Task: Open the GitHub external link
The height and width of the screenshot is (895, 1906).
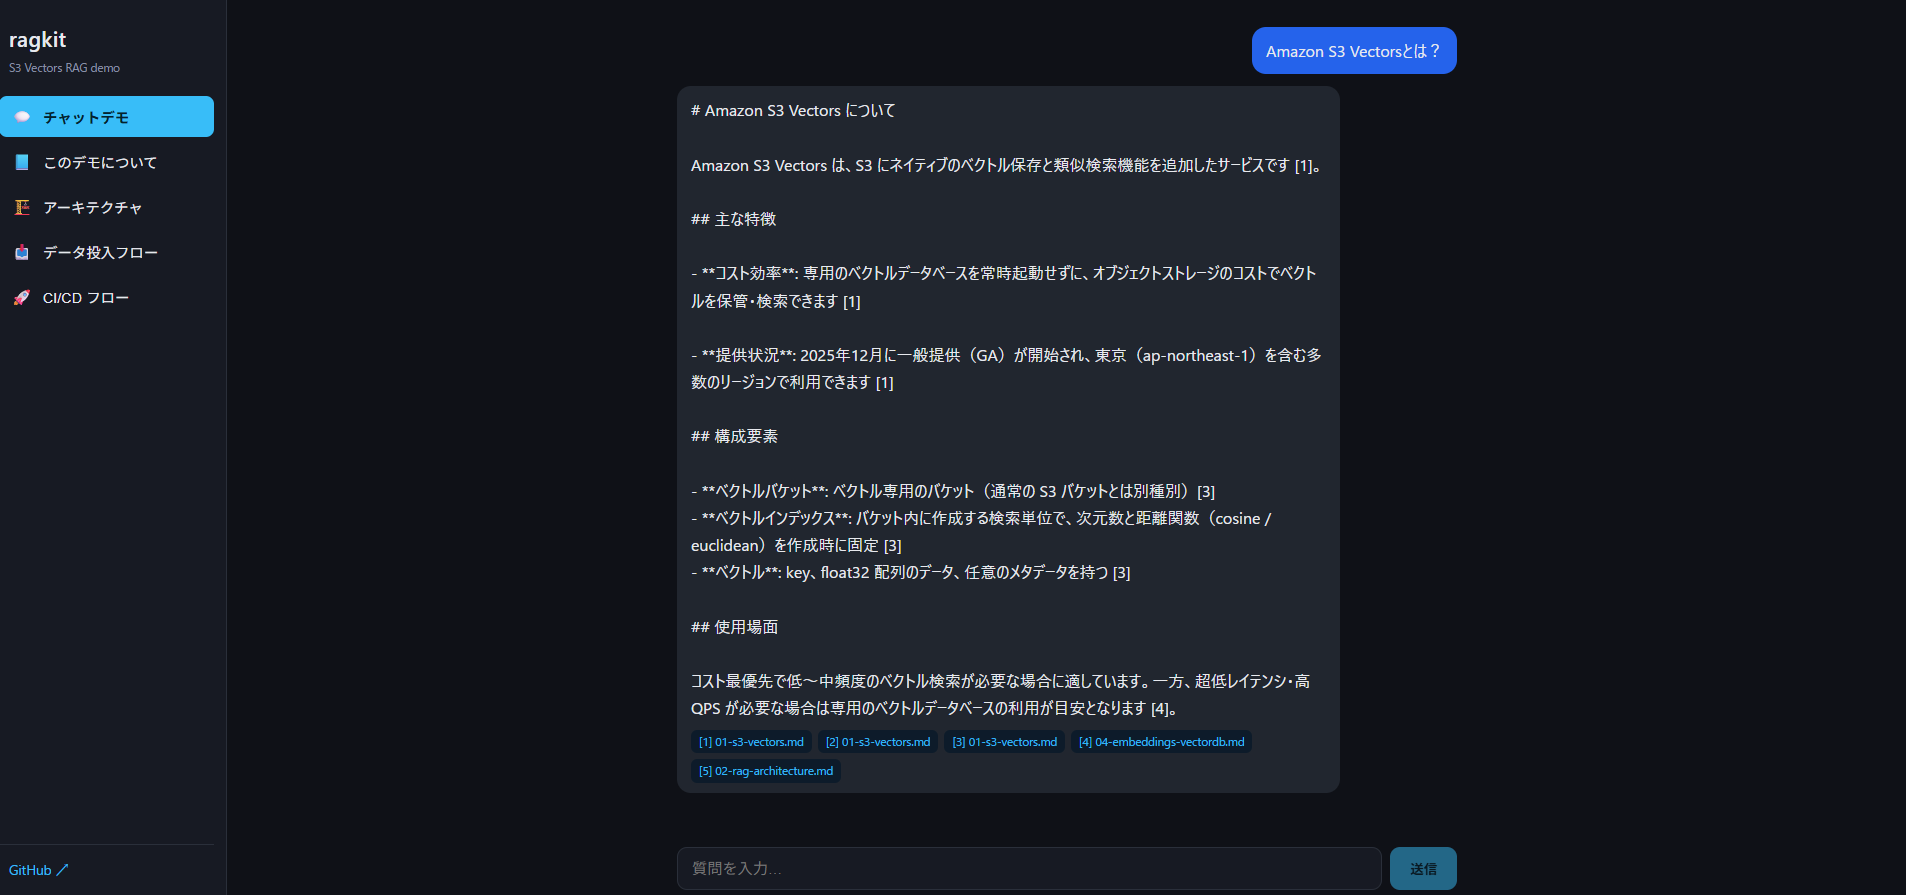Action: pos(38,870)
